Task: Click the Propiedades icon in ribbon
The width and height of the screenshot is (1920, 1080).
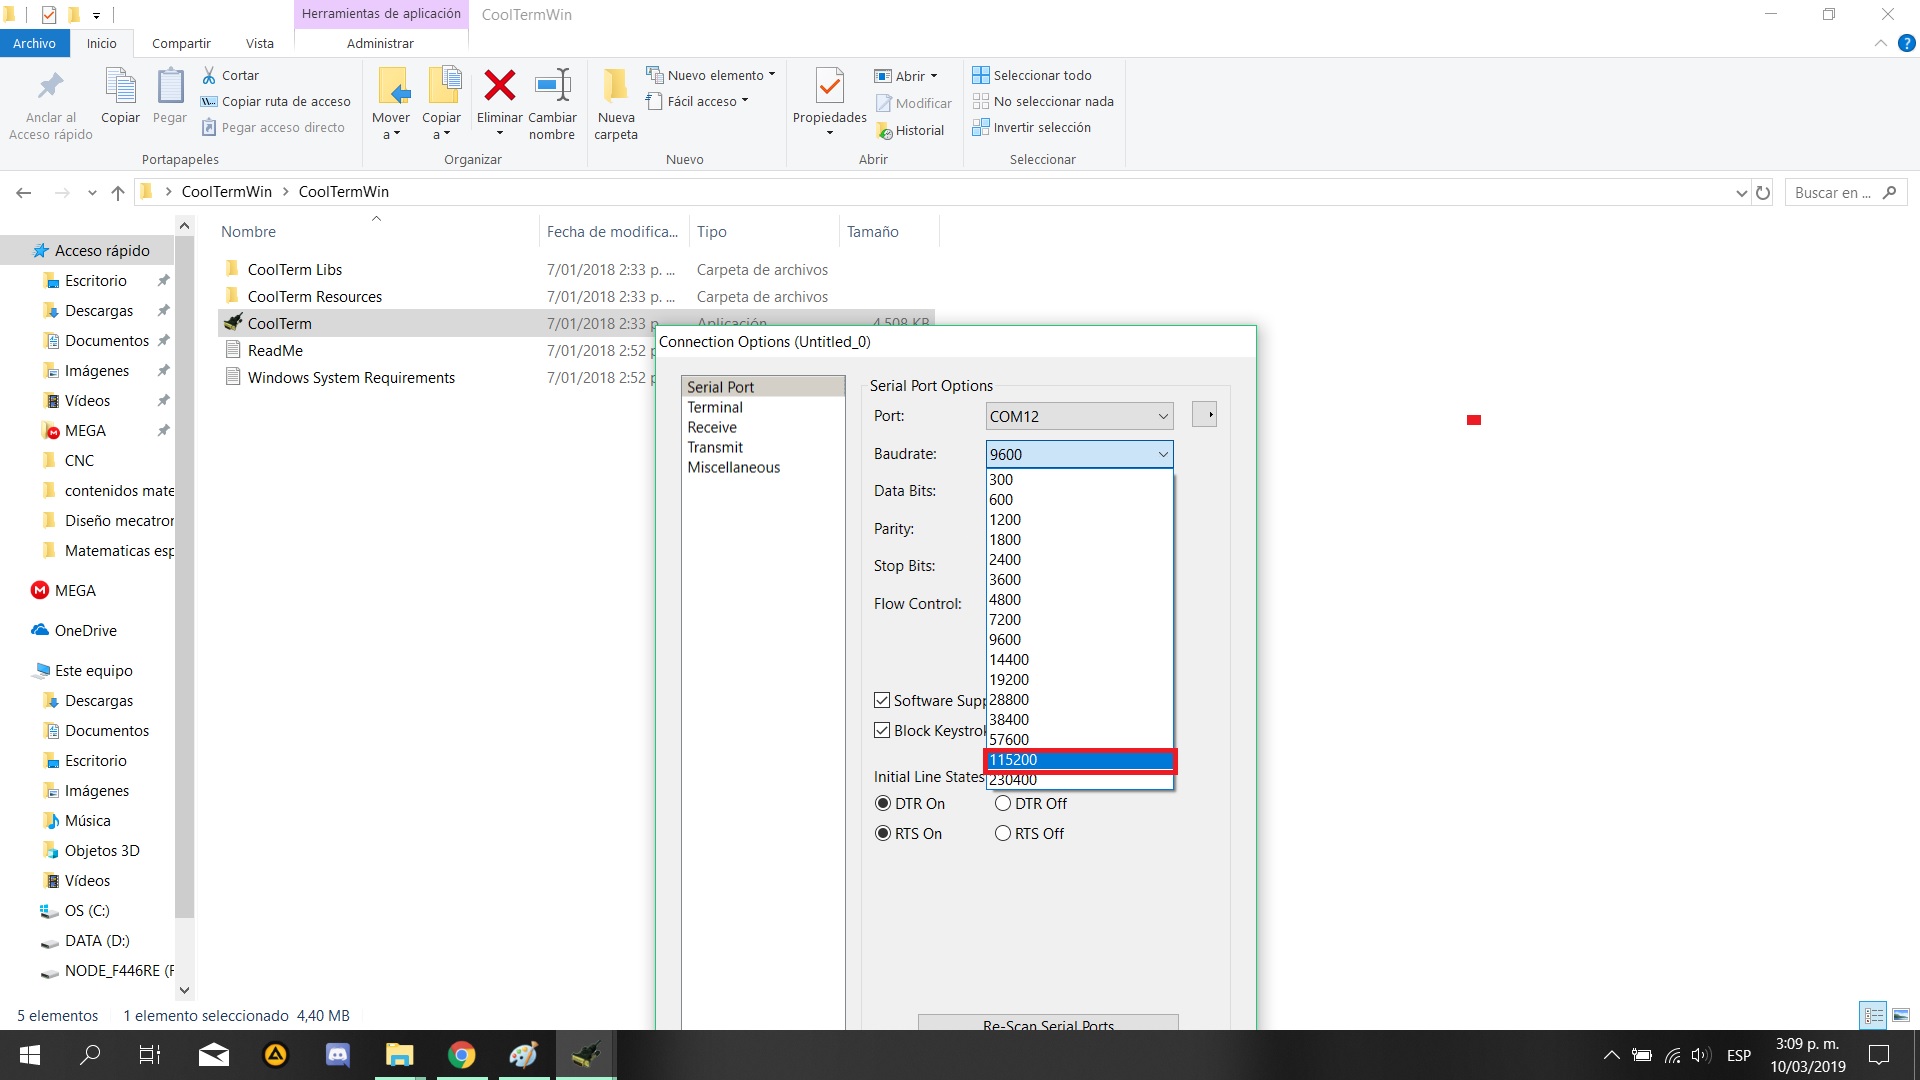Action: click(829, 88)
